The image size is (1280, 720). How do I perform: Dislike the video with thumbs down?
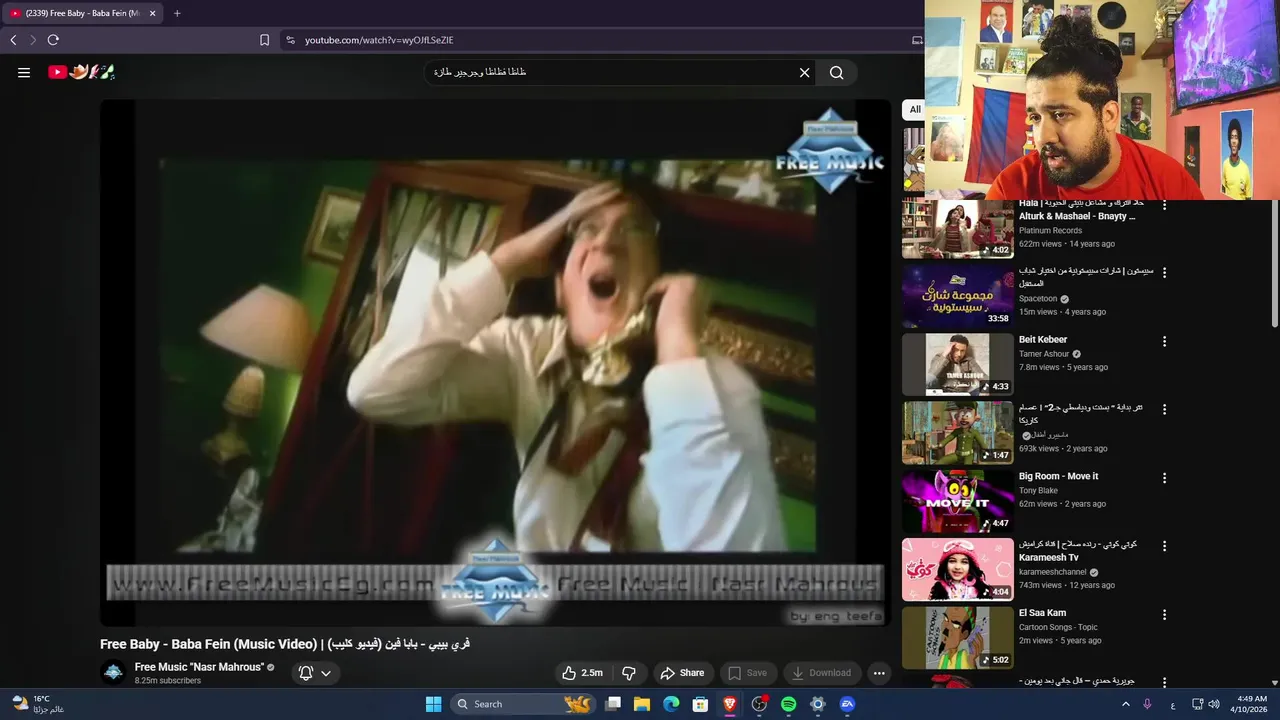click(629, 673)
